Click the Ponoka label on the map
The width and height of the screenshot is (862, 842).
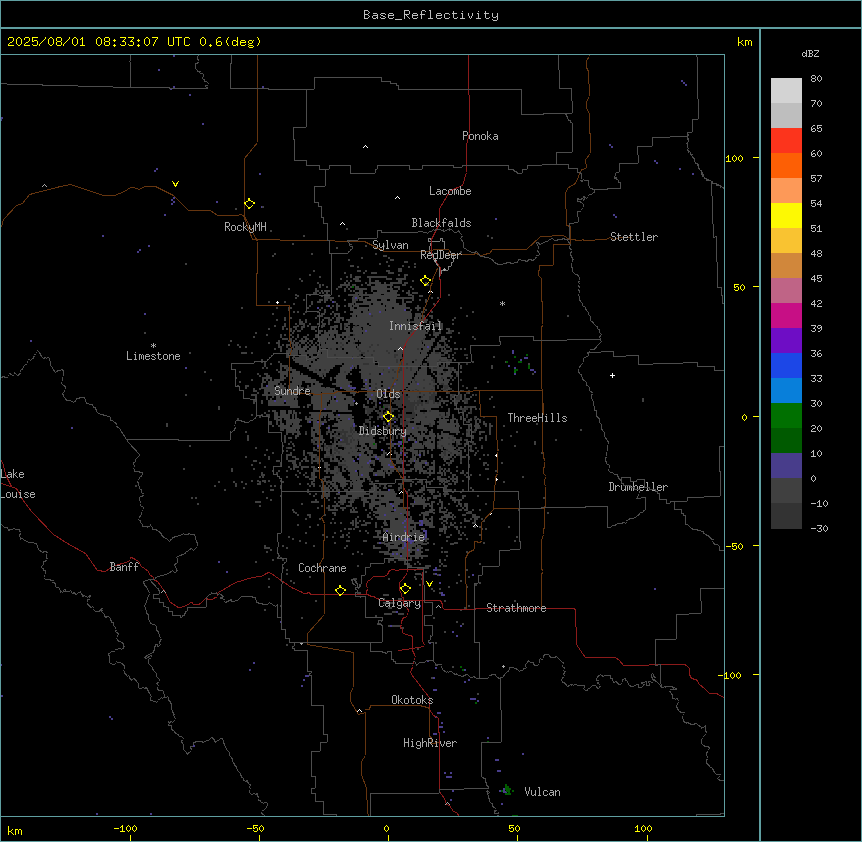coord(480,136)
